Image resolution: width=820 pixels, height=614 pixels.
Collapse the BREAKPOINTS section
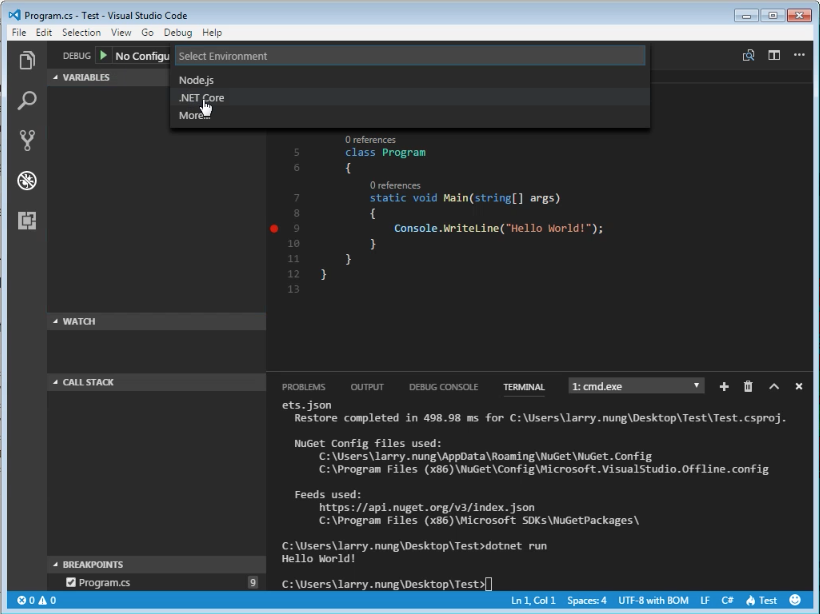pos(157,565)
